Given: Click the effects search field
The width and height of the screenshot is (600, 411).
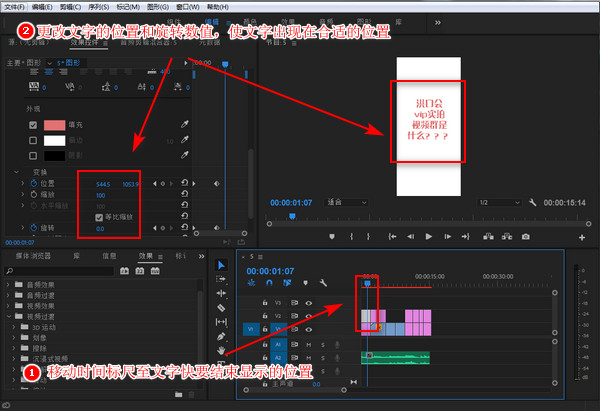Looking at the screenshot, I should coord(59,271).
